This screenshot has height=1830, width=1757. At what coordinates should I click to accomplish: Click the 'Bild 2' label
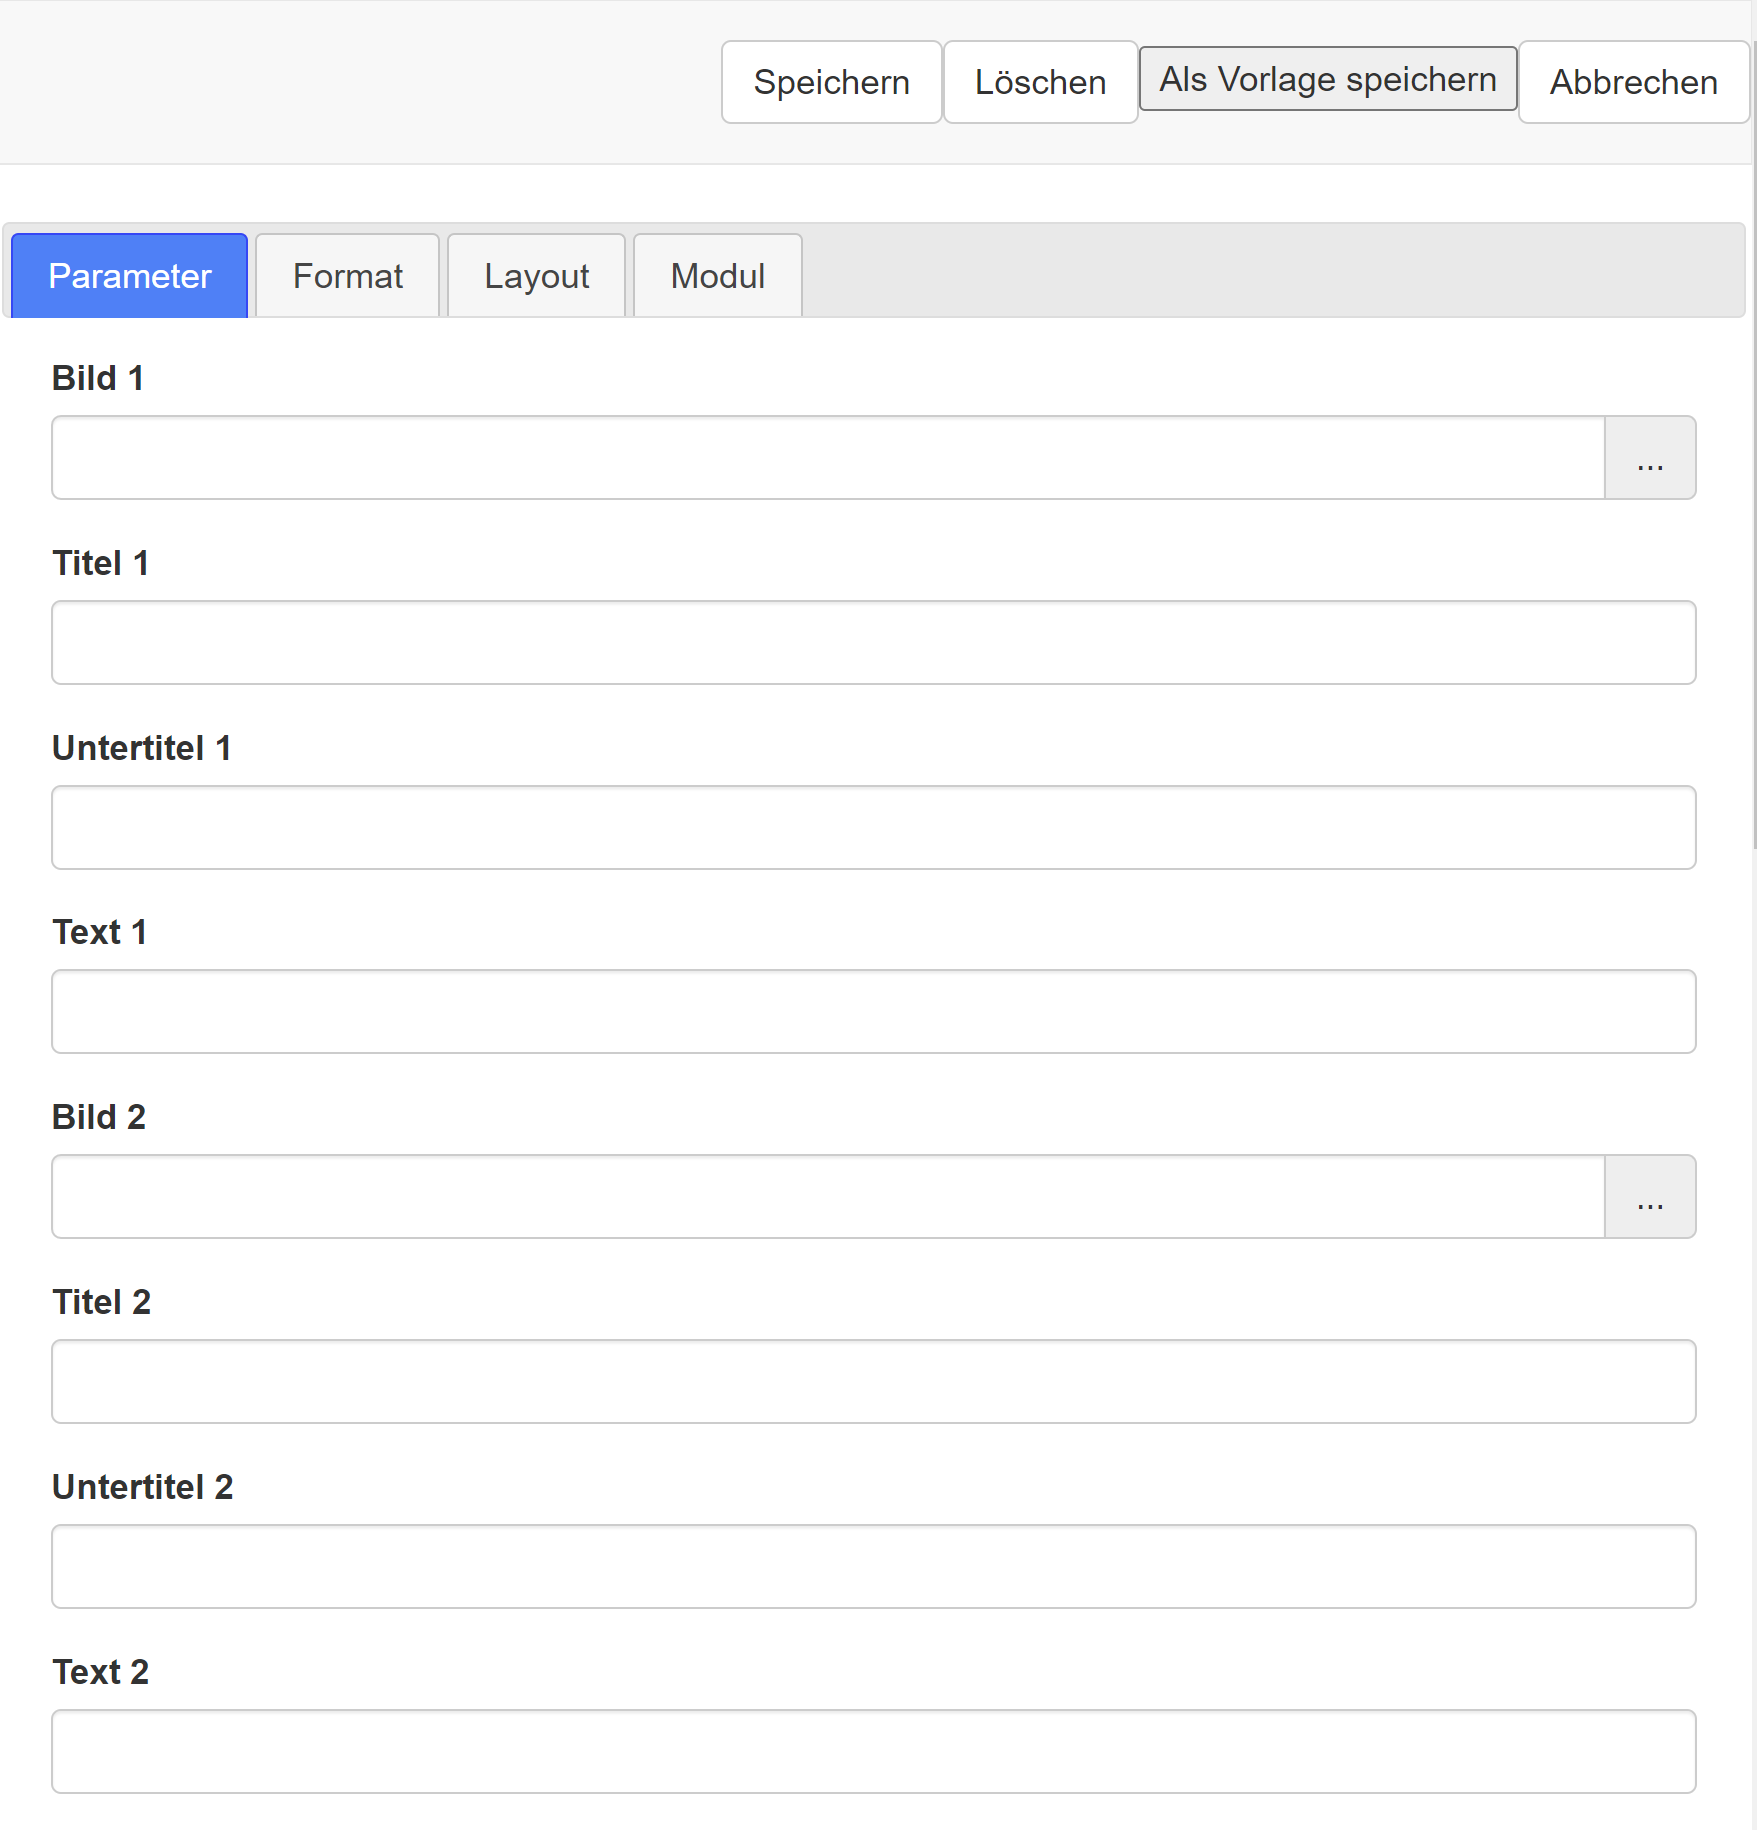pyautogui.click(x=99, y=1117)
